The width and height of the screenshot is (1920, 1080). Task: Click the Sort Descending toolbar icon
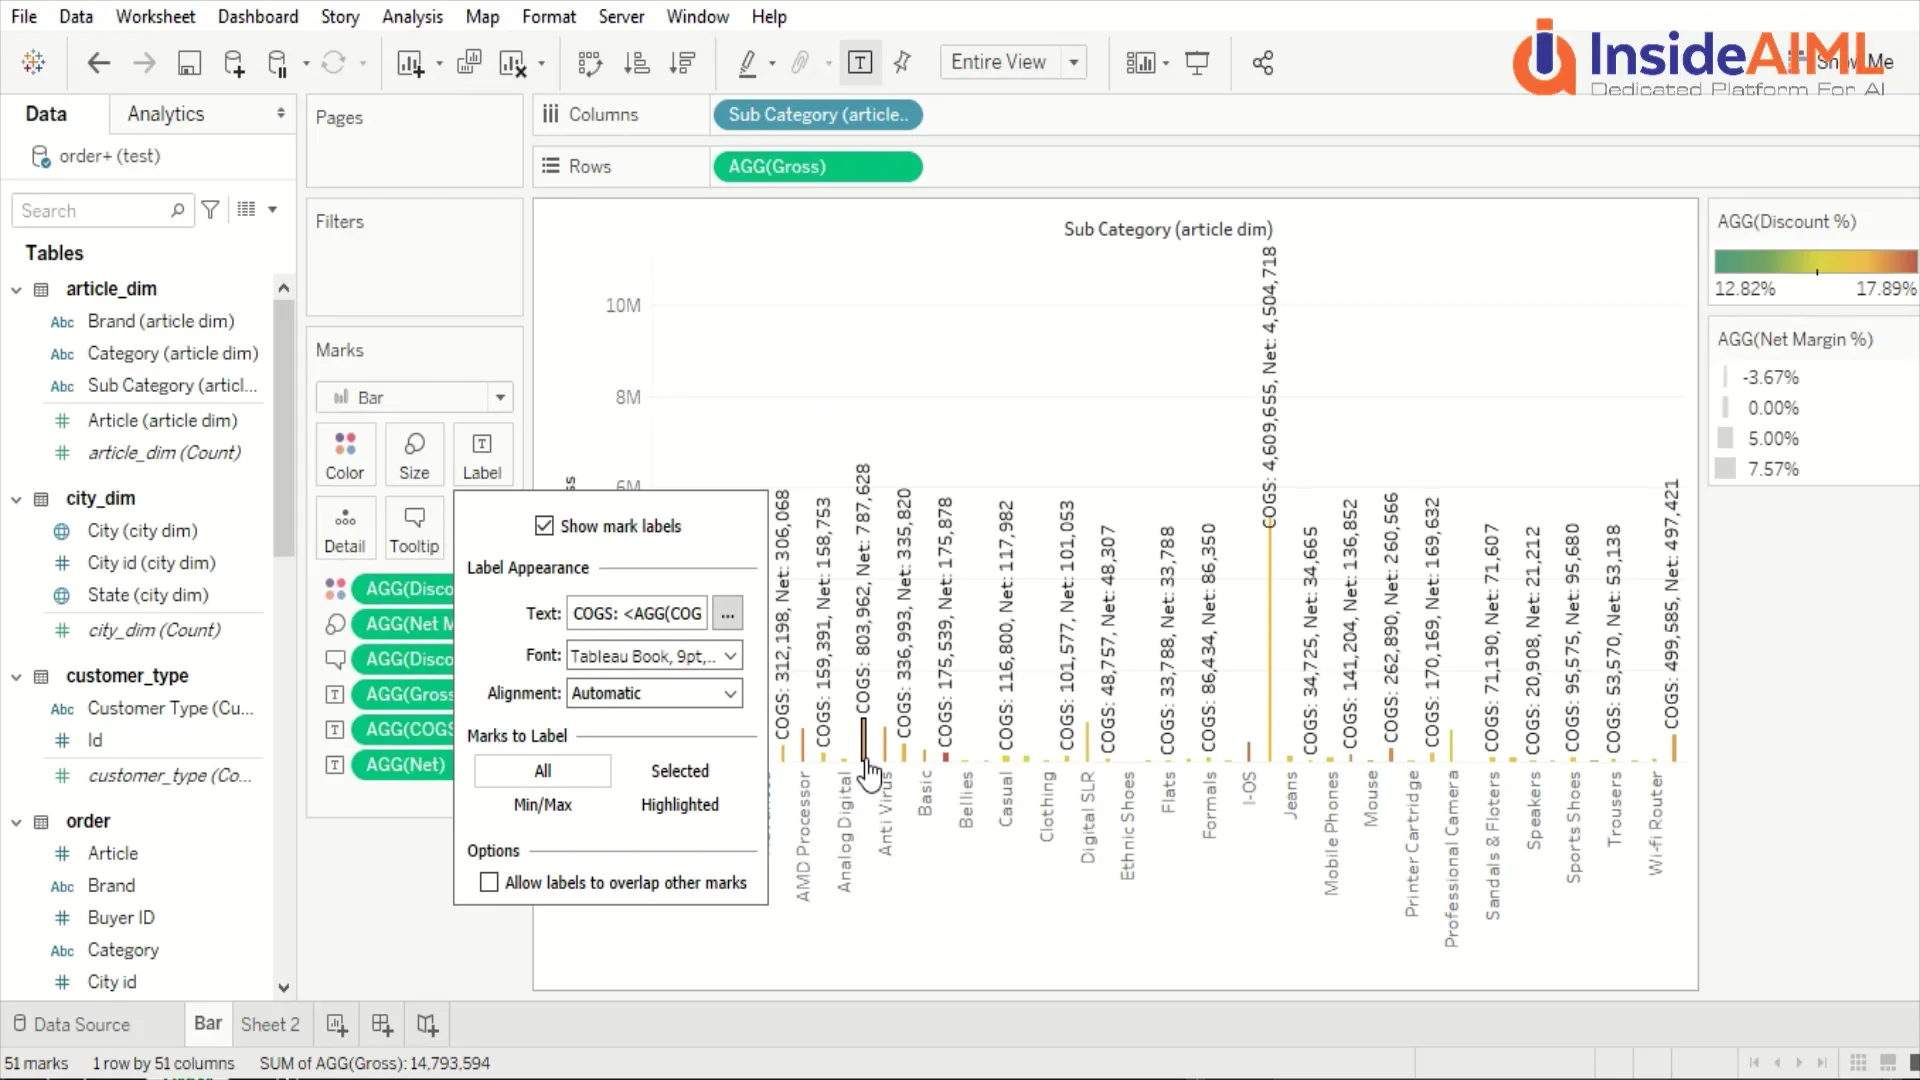tap(683, 63)
